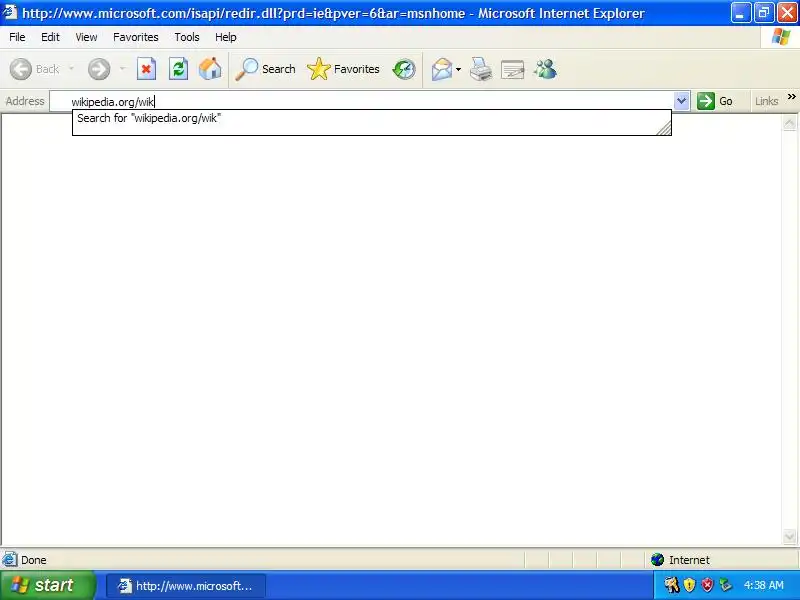Image resolution: width=800 pixels, height=600 pixels.
Task: Print the page with the printer icon
Action: click(x=481, y=69)
